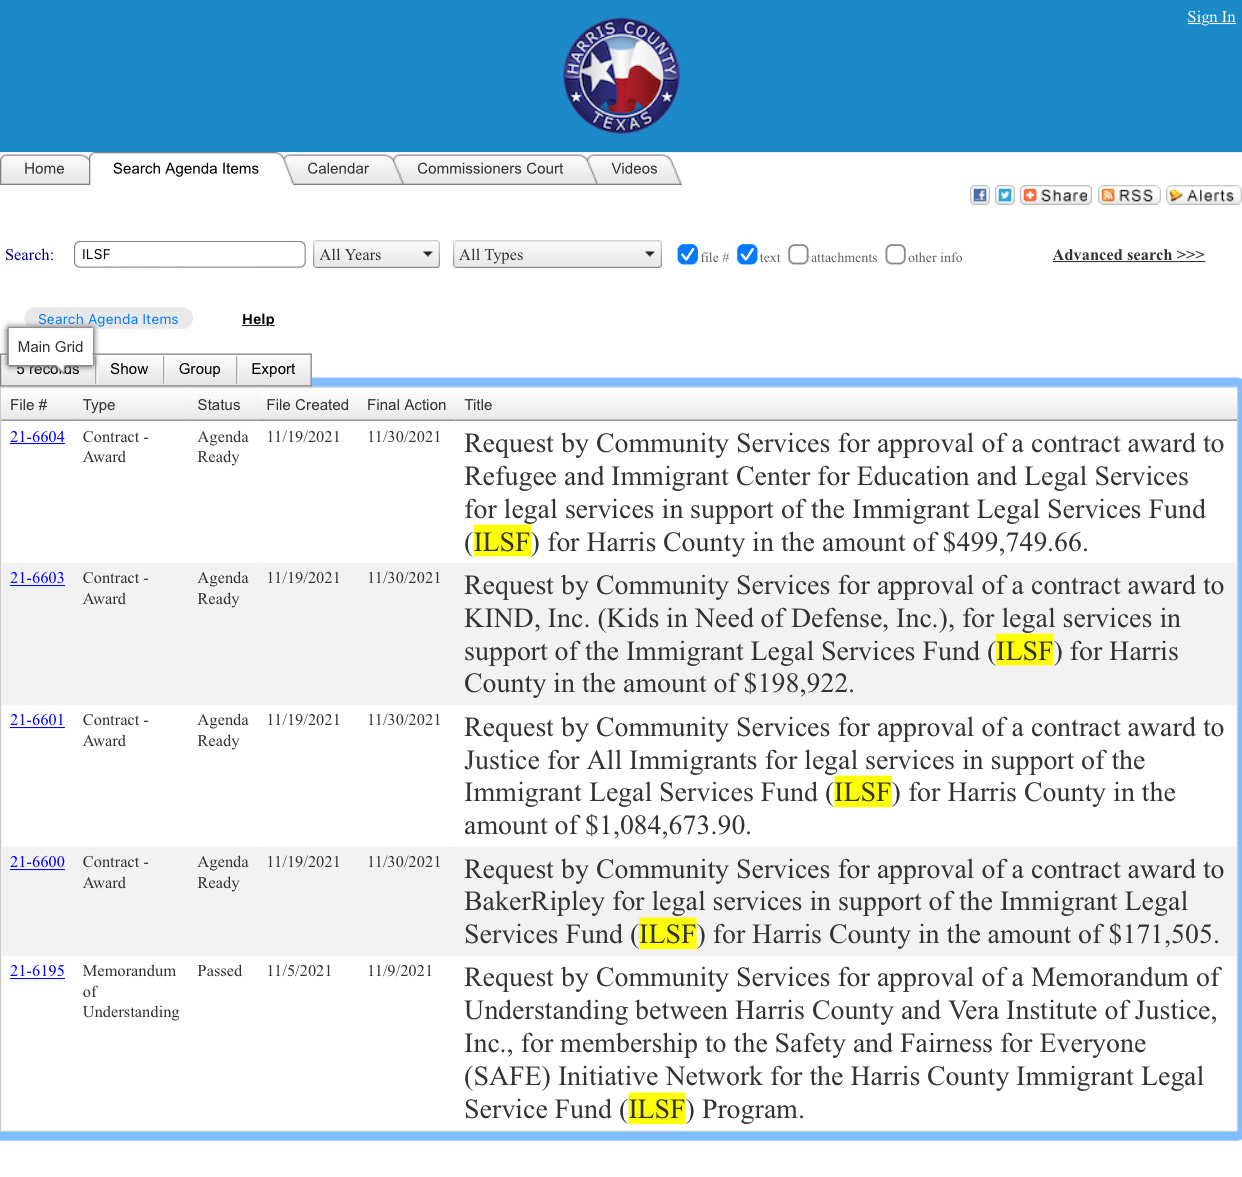
Task: Sort by Status column header
Action: coord(218,405)
